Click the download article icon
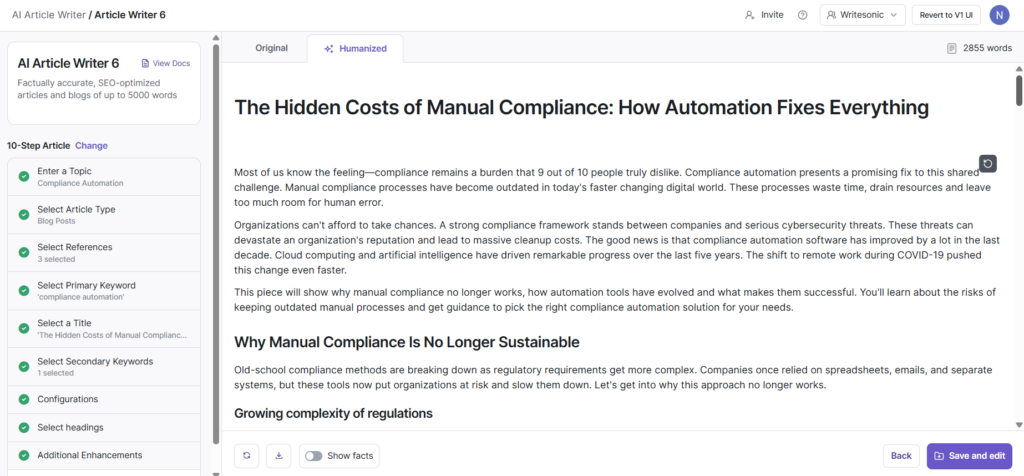Image resolution: width=1024 pixels, height=476 pixels. point(278,456)
